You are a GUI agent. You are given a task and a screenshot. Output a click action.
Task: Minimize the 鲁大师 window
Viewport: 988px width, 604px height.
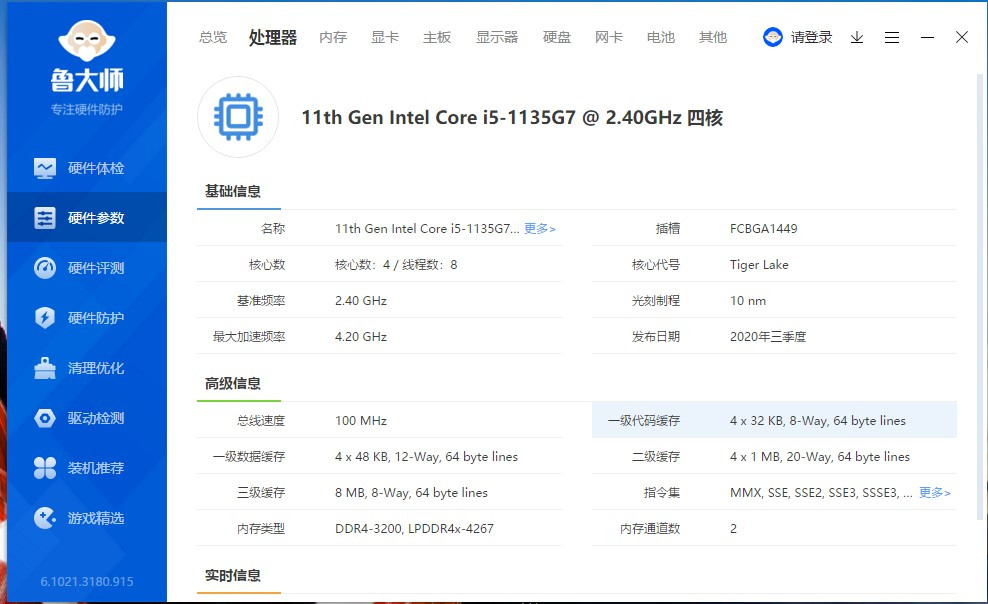pos(927,38)
